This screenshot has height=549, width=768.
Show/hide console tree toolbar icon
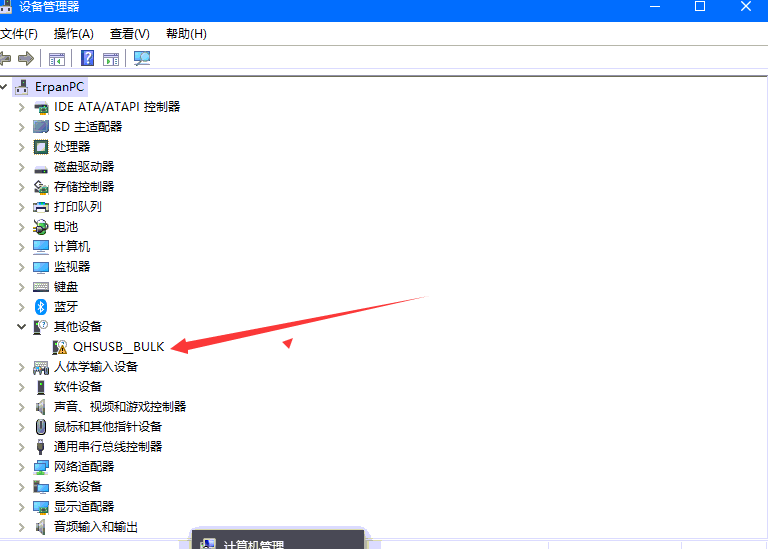pos(57,59)
